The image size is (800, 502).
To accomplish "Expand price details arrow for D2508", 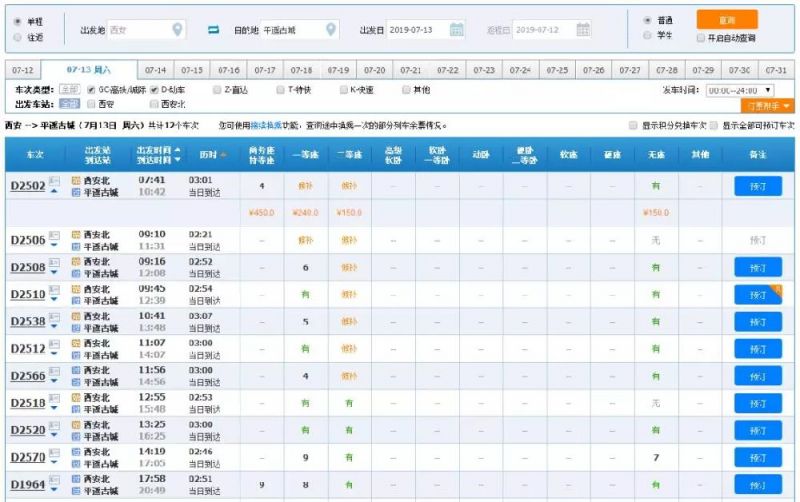I will (x=54, y=272).
